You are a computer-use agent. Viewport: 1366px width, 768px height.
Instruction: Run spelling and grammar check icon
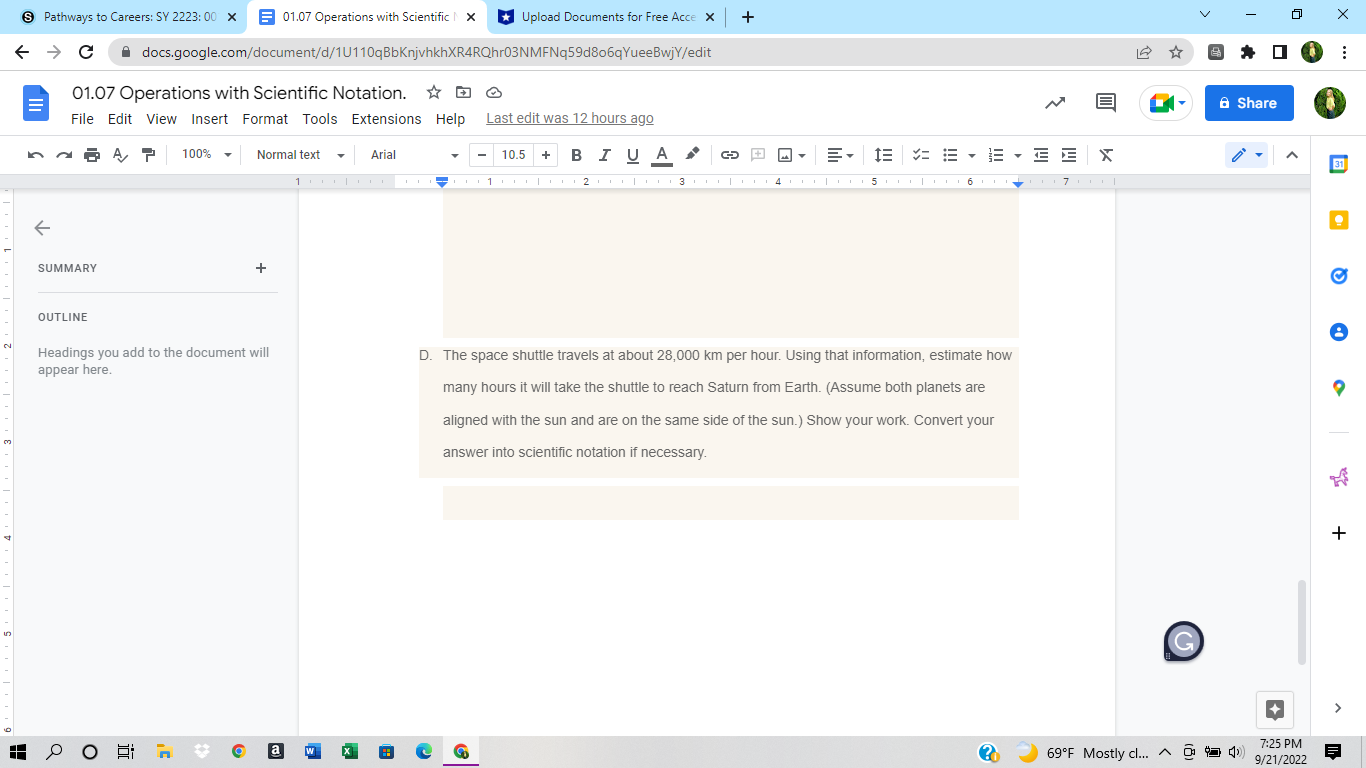pos(120,155)
